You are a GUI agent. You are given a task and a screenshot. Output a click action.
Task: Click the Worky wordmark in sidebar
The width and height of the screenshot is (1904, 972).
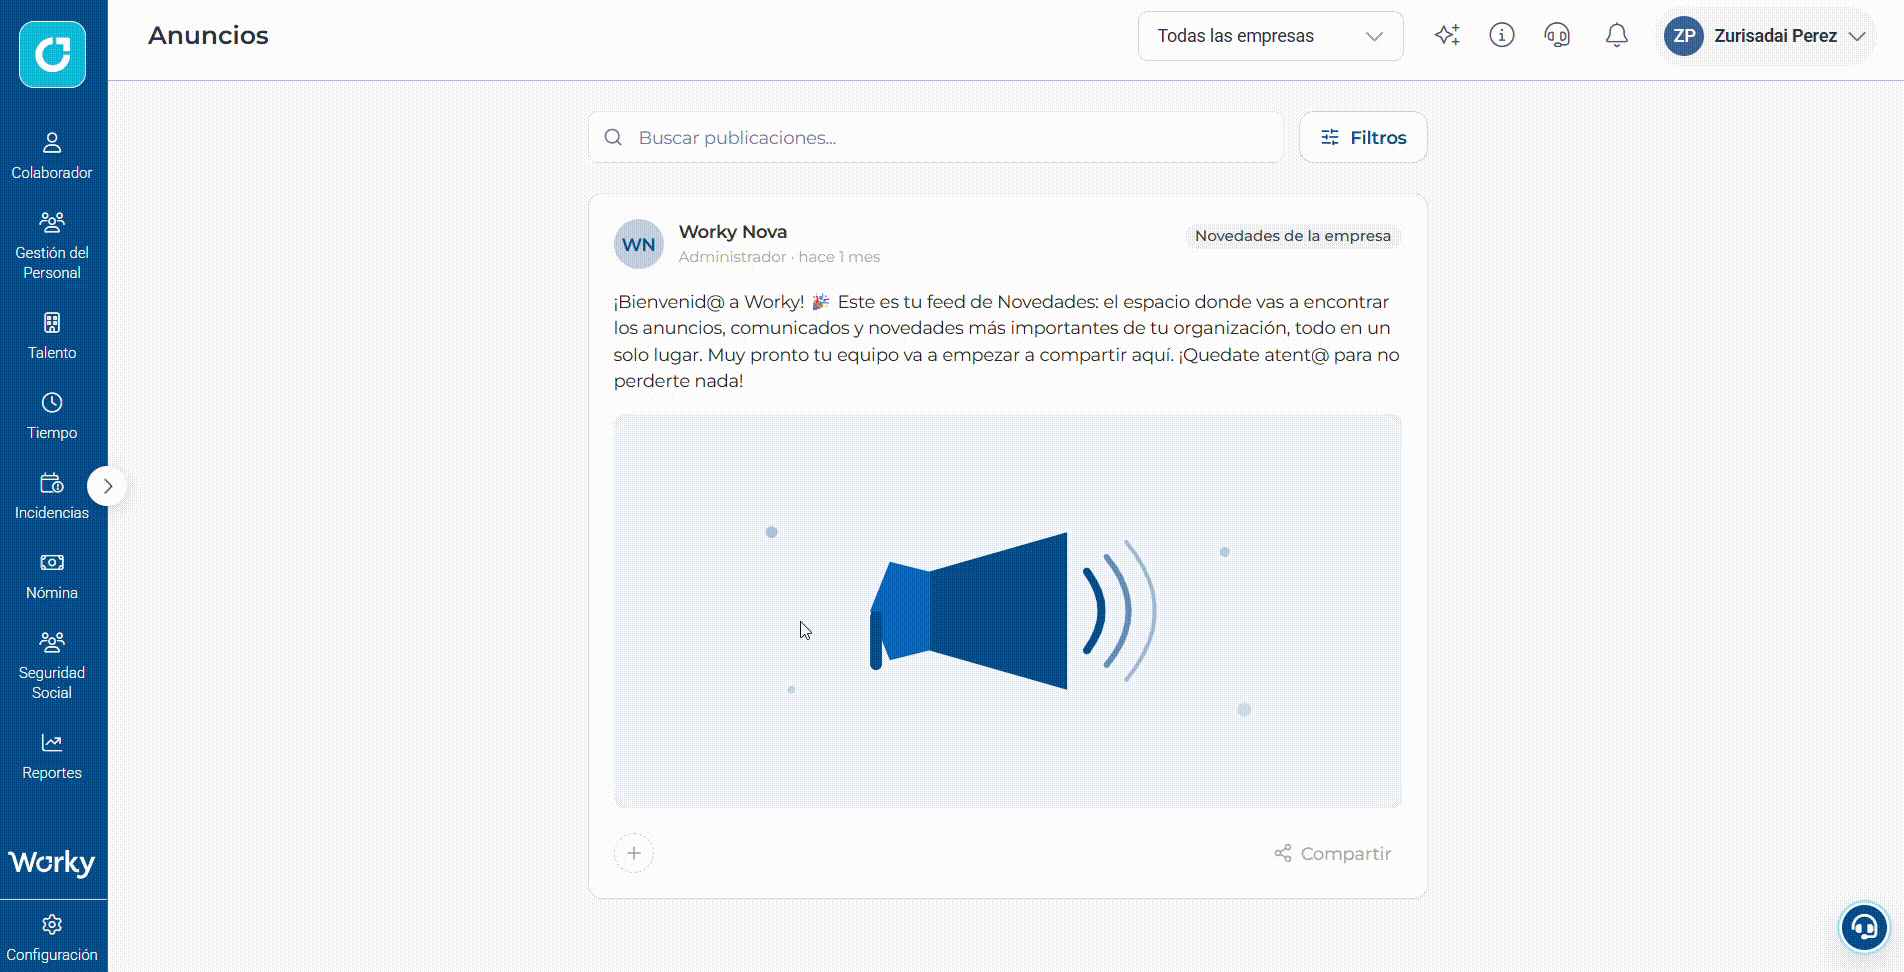(x=52, y=863)
